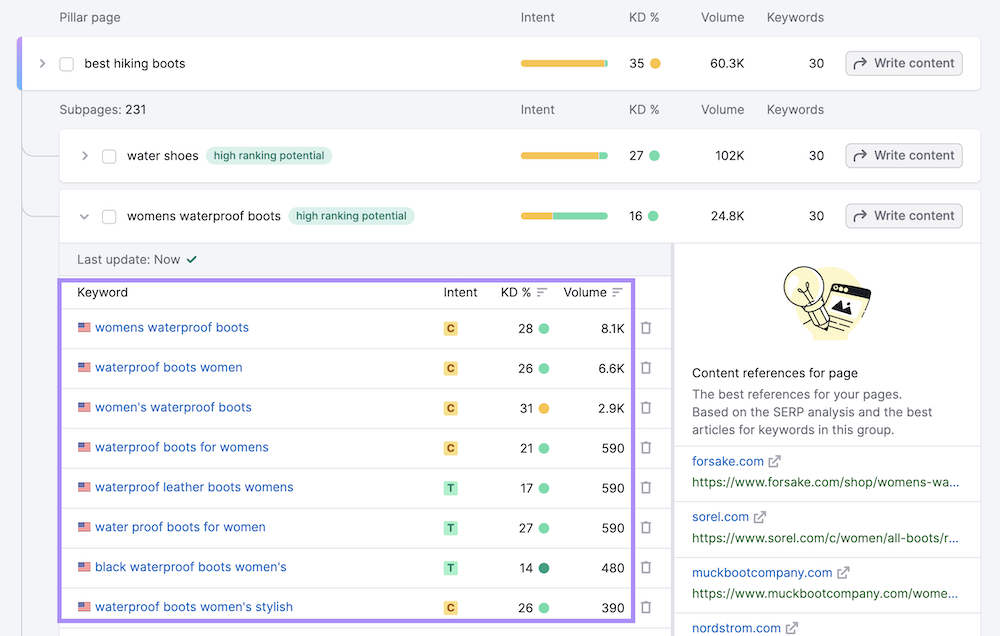
Task: Open sorel.com external link icon
Action: tap(760, 517)
